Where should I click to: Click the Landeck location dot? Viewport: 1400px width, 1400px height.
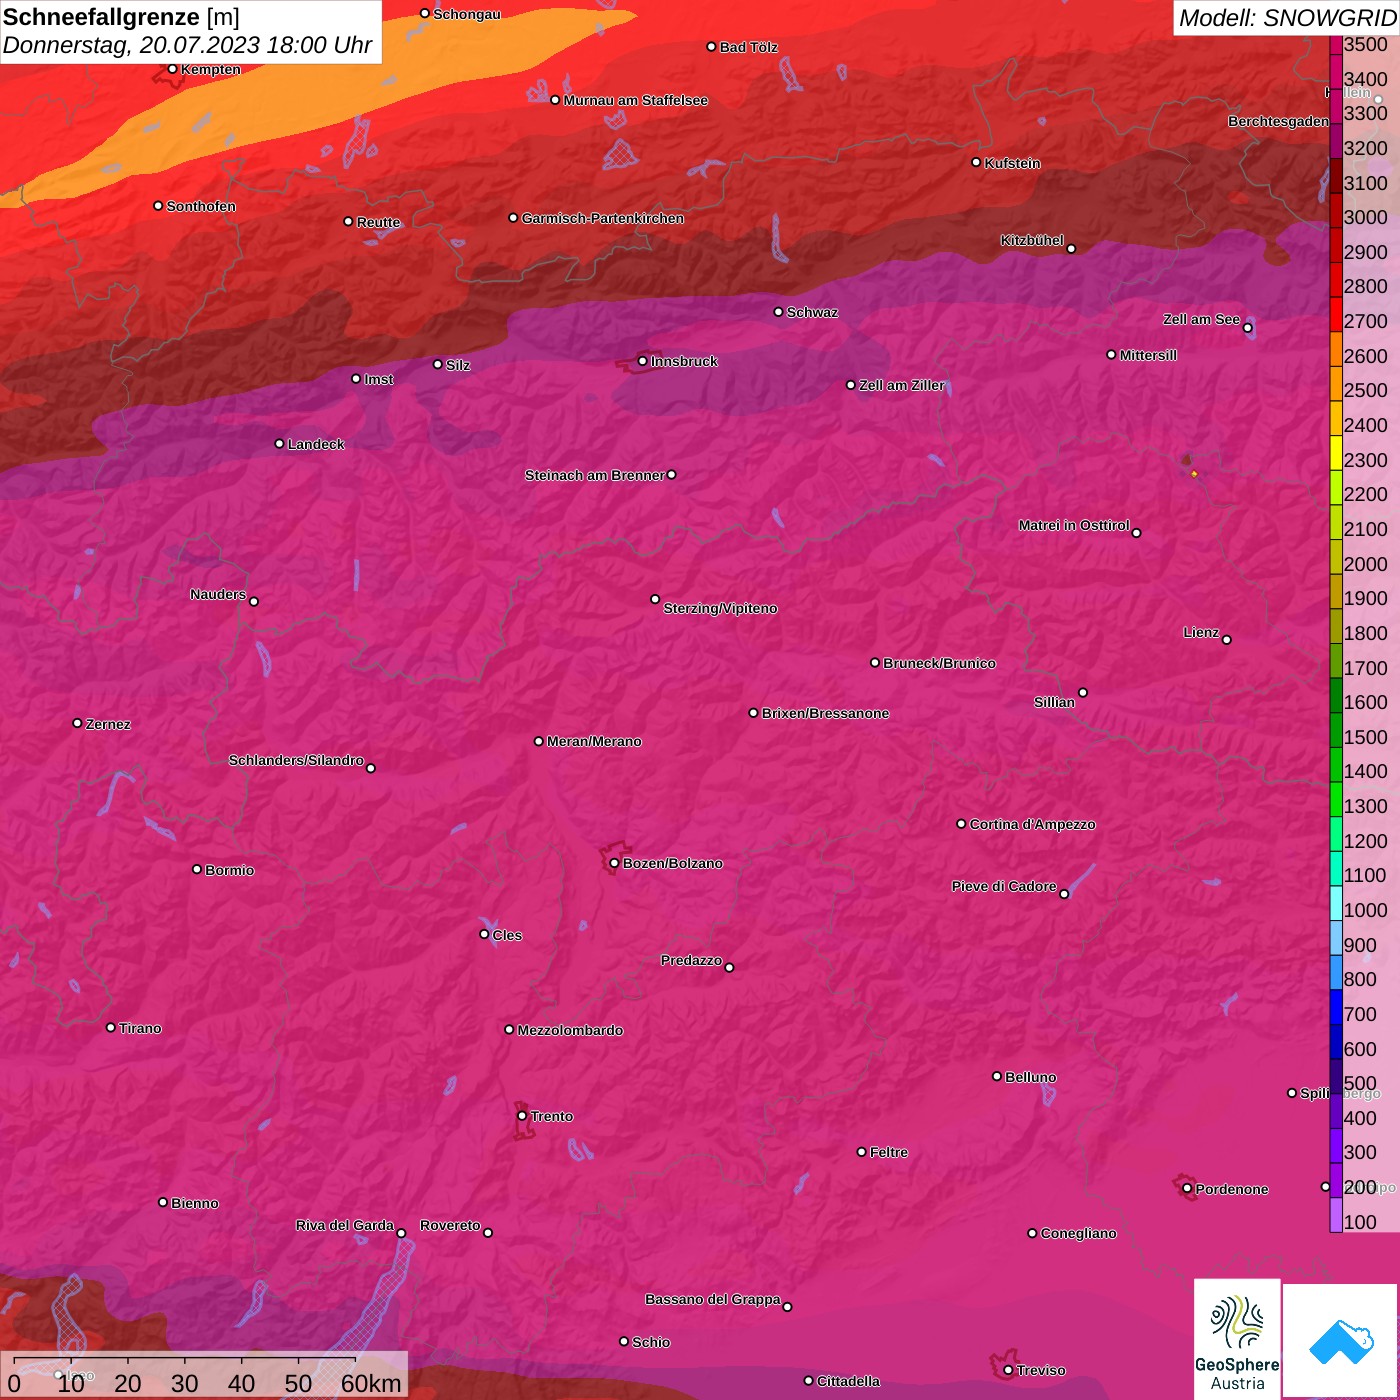[x=279, y=444]
